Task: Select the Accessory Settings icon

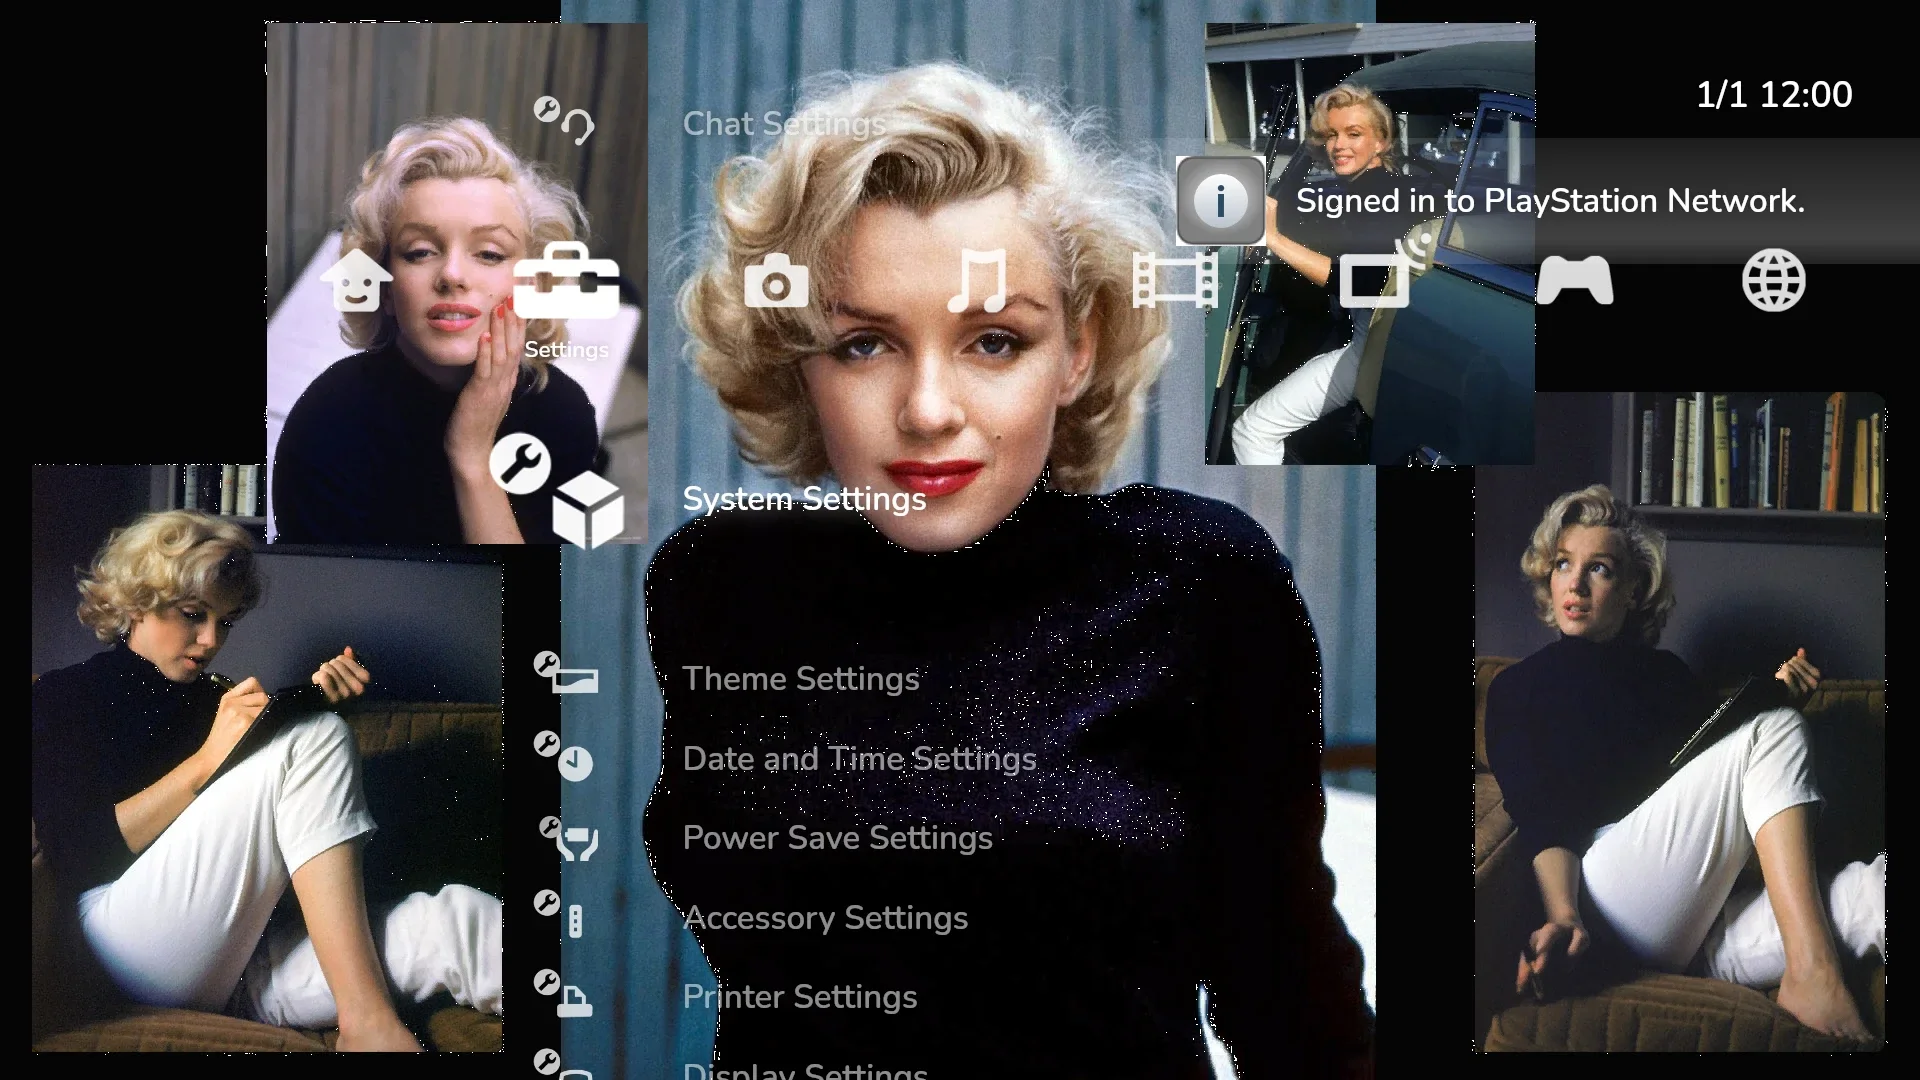Action: (x=559, y=913)
